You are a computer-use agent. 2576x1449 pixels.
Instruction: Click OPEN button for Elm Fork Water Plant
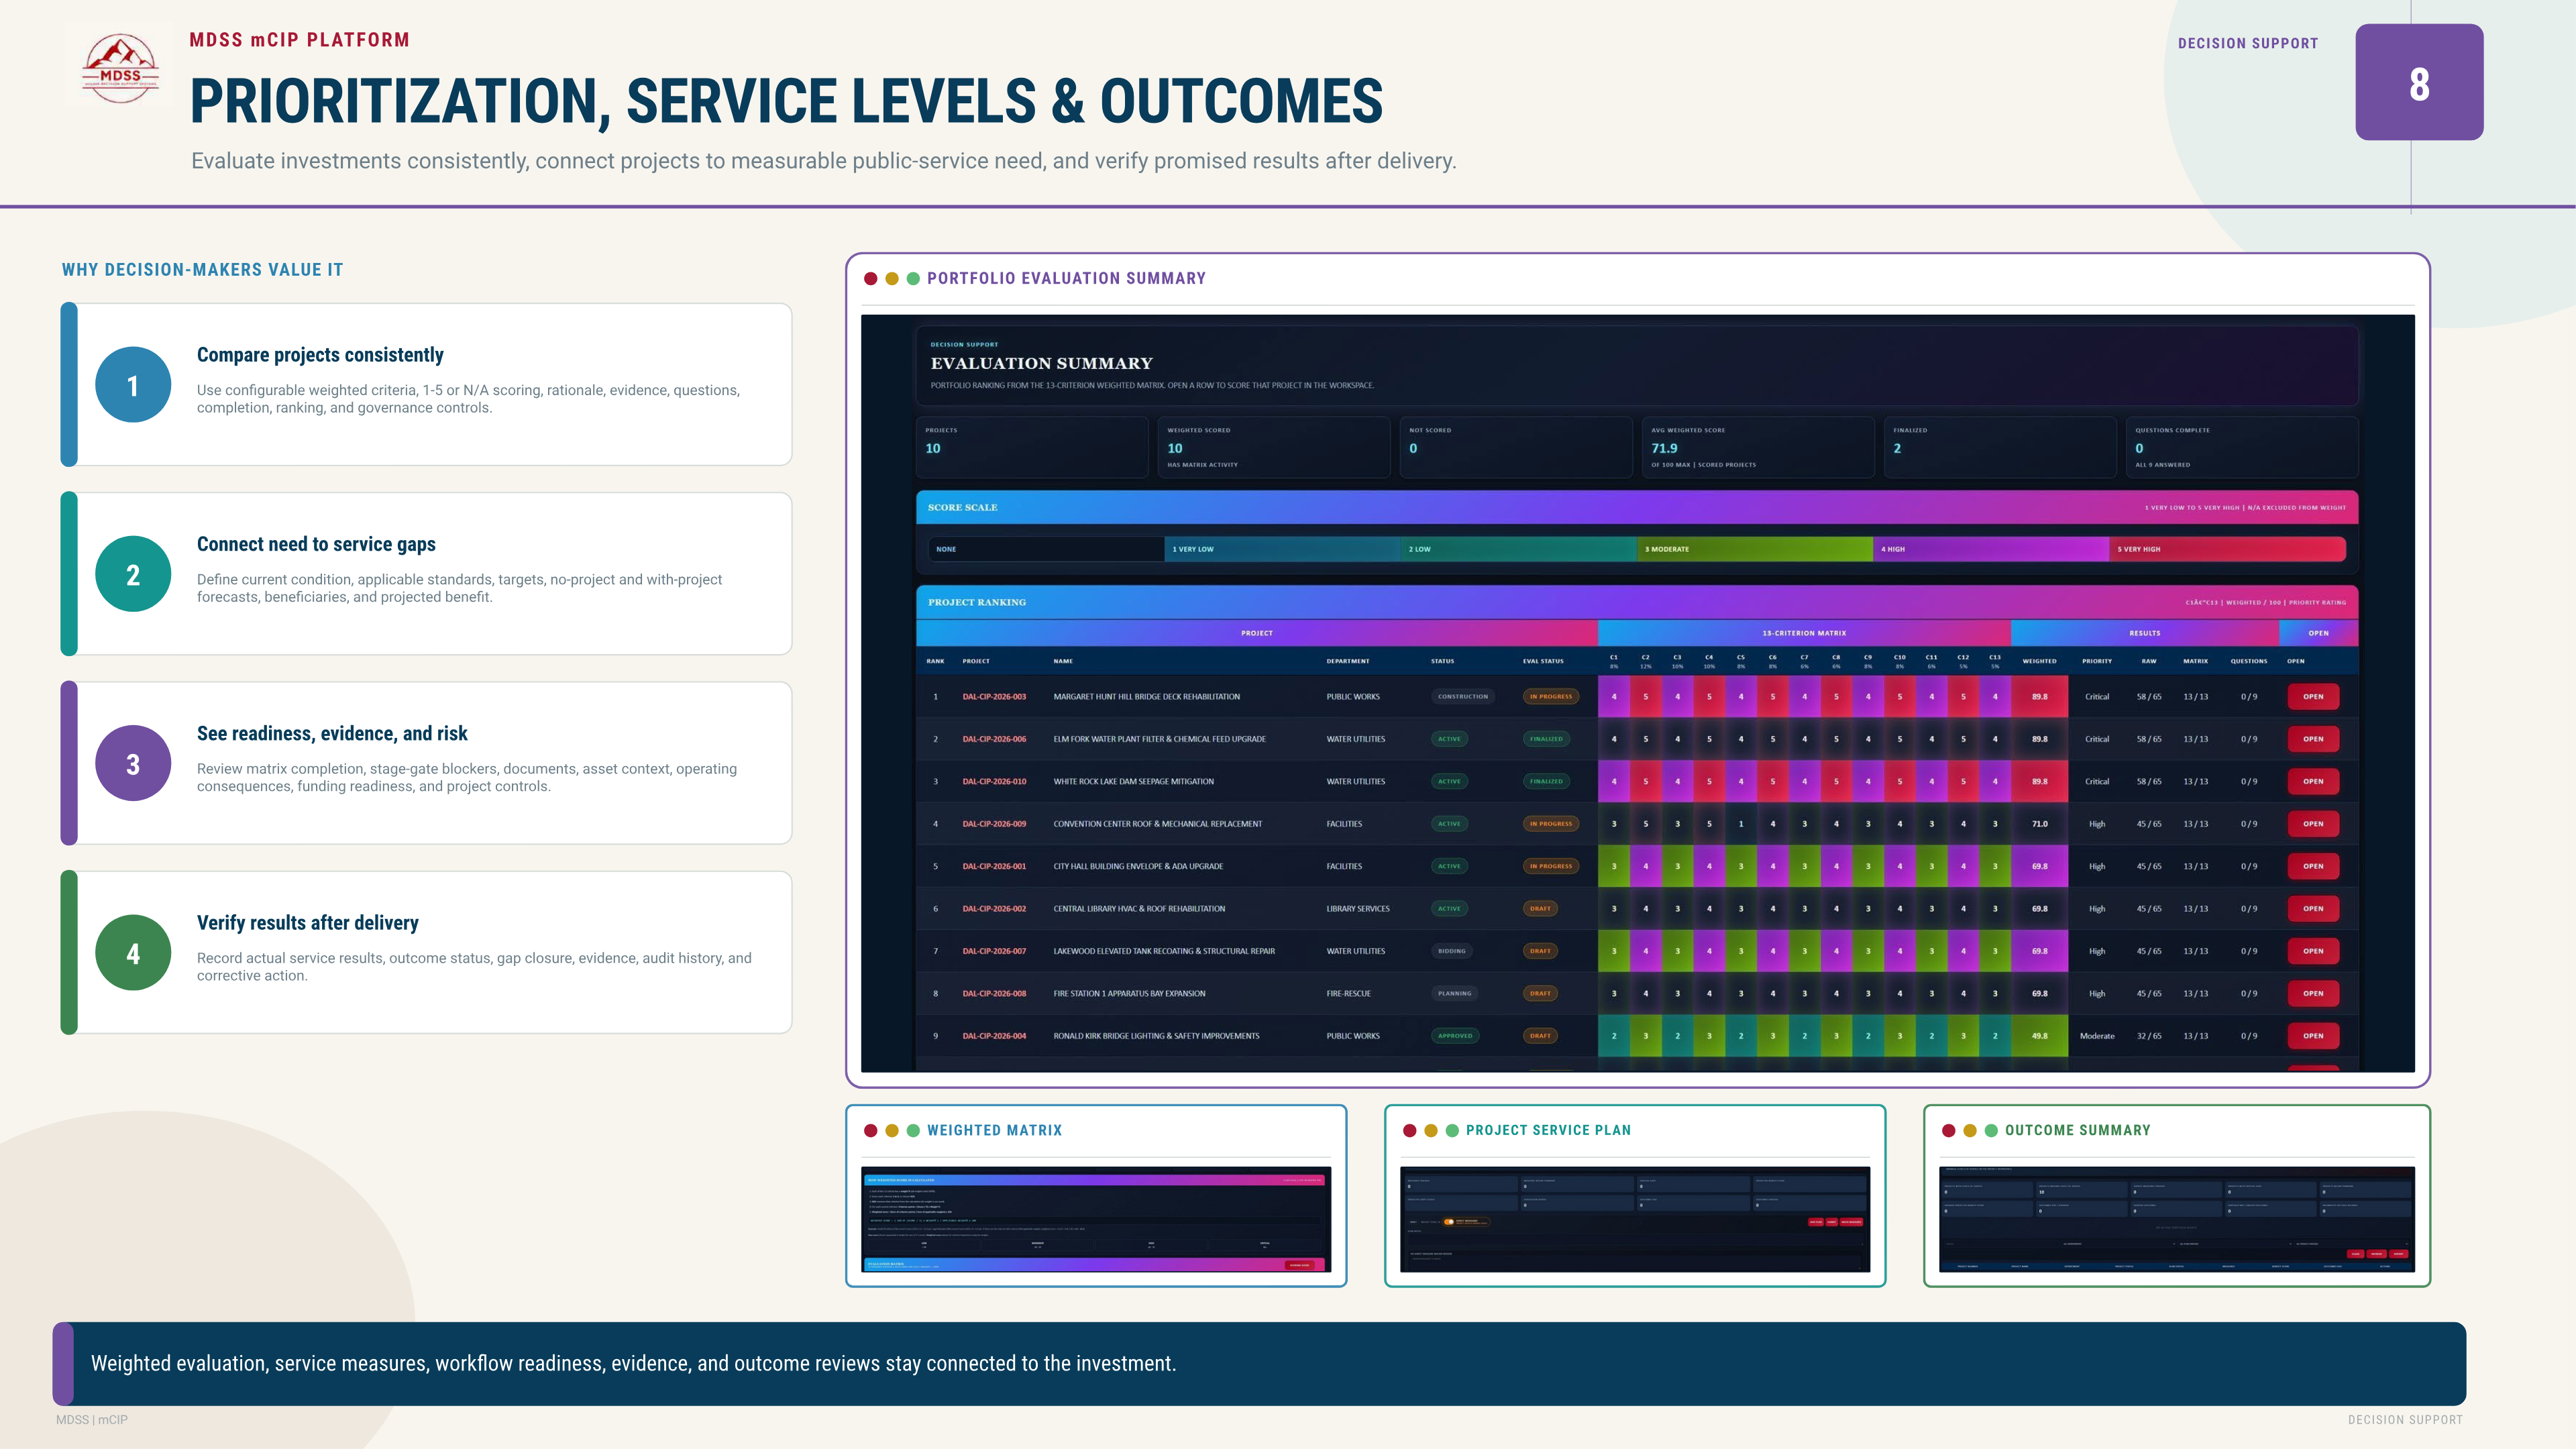click(x=2313, y=739)
